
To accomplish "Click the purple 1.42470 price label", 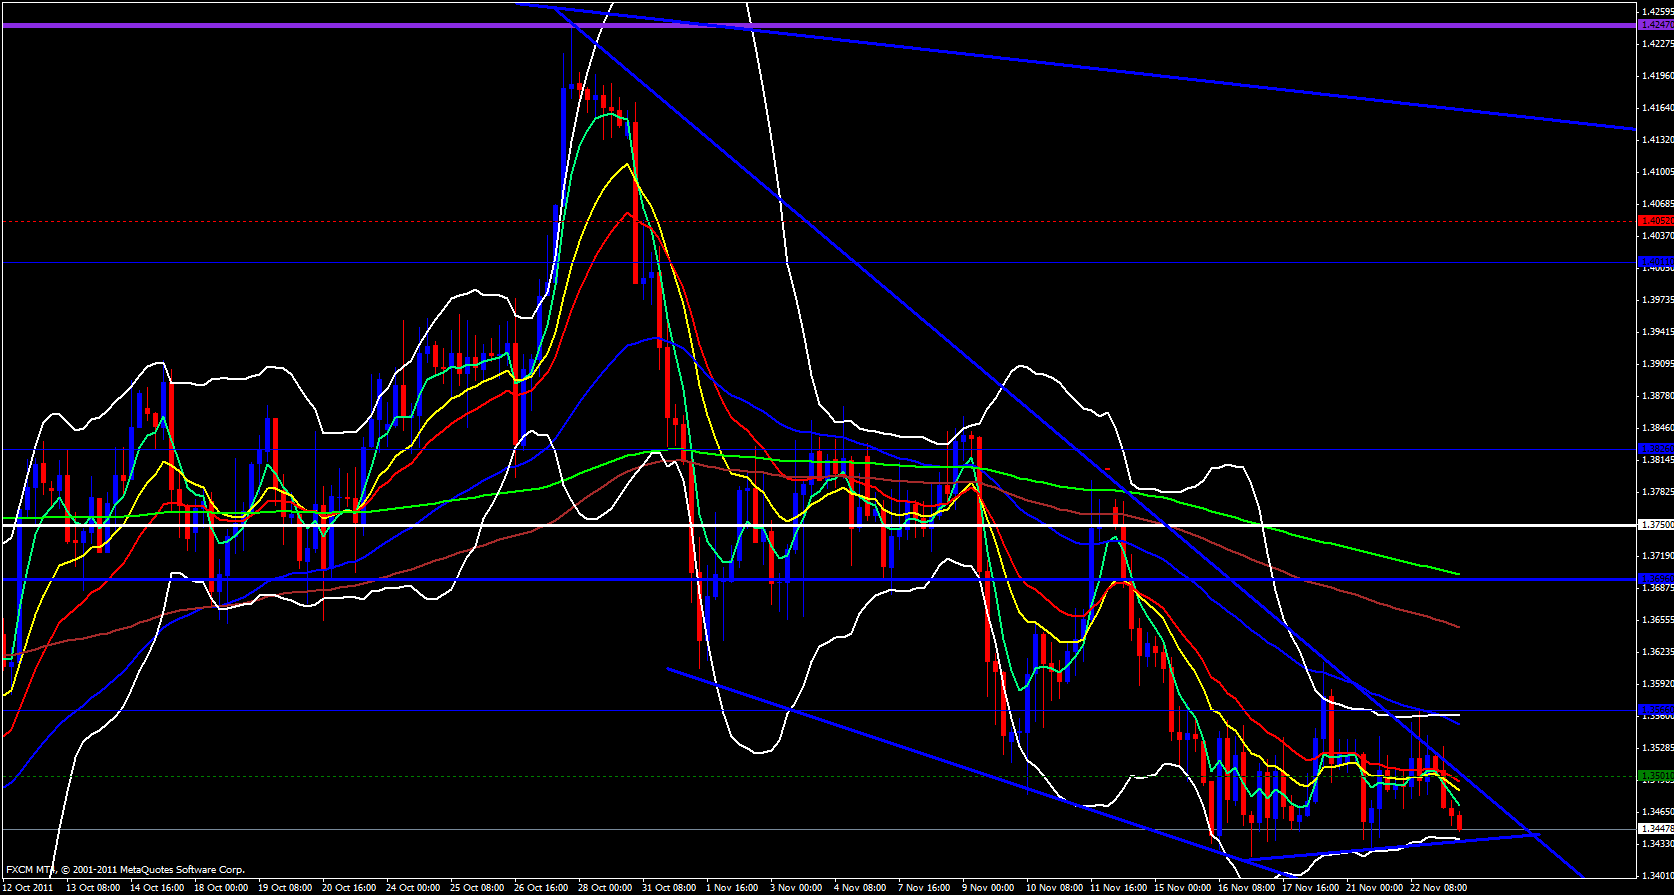I will coord(1656,25).
